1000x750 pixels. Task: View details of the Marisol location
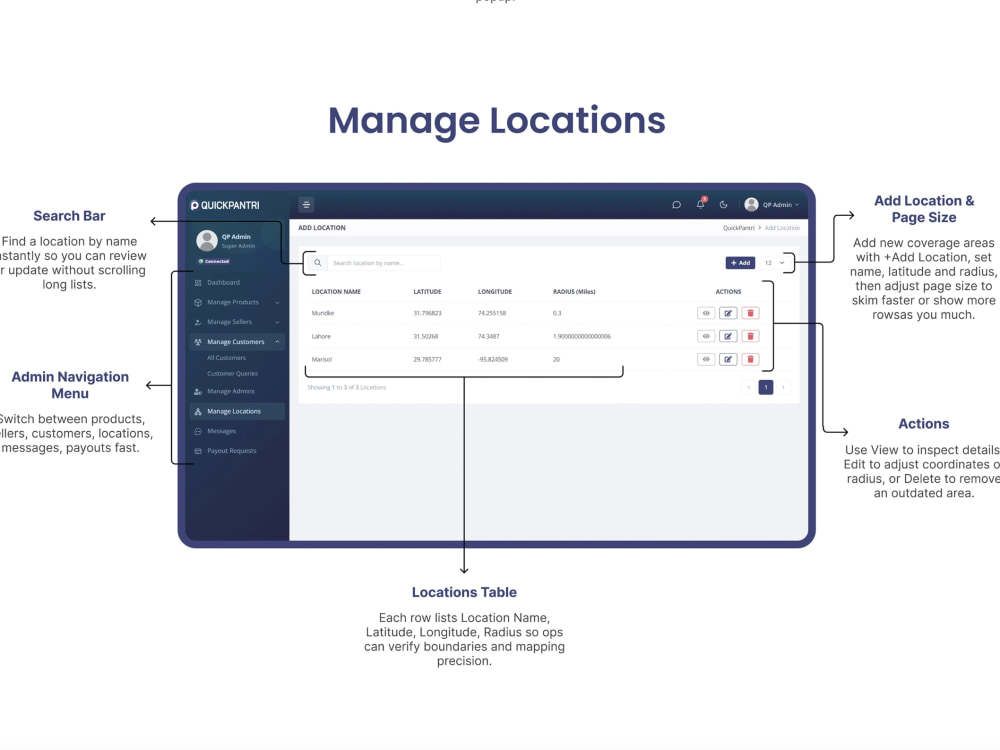tap(706, 359)
